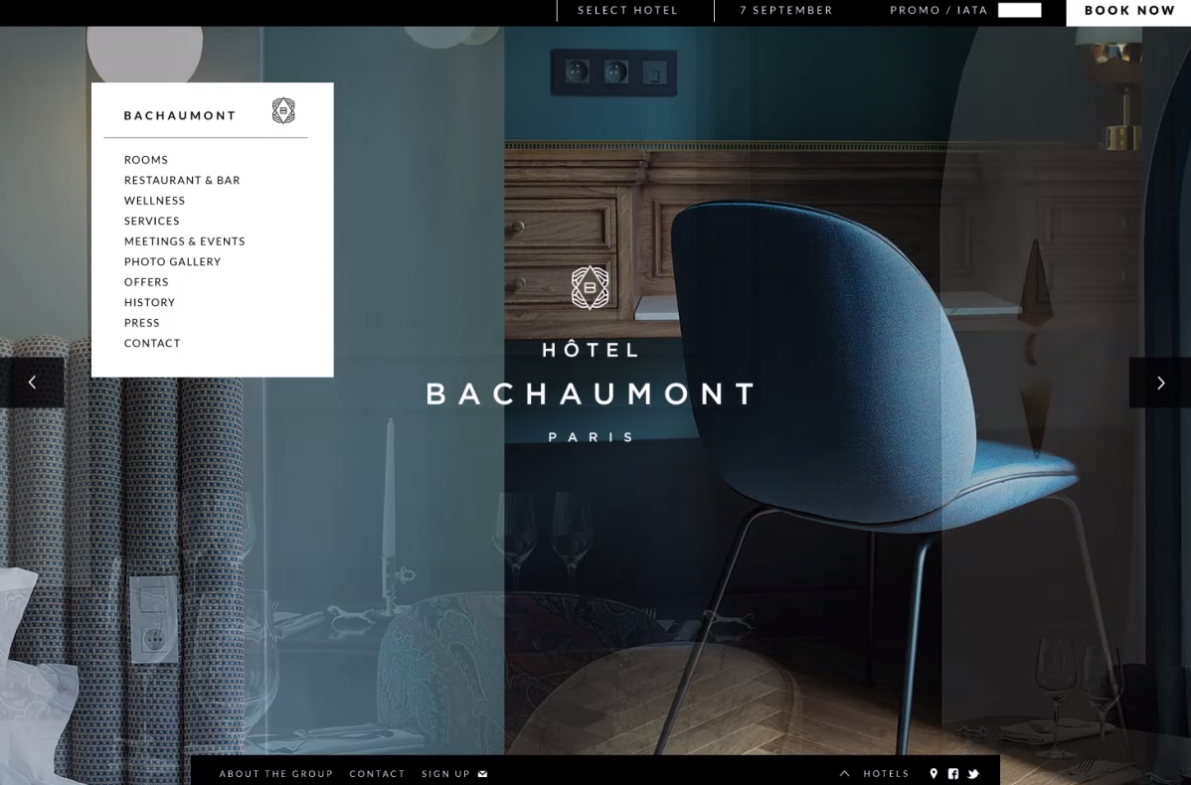The image size is (1191, 785).
Task: Open Meetings & Events section
Action: [184, 241]
